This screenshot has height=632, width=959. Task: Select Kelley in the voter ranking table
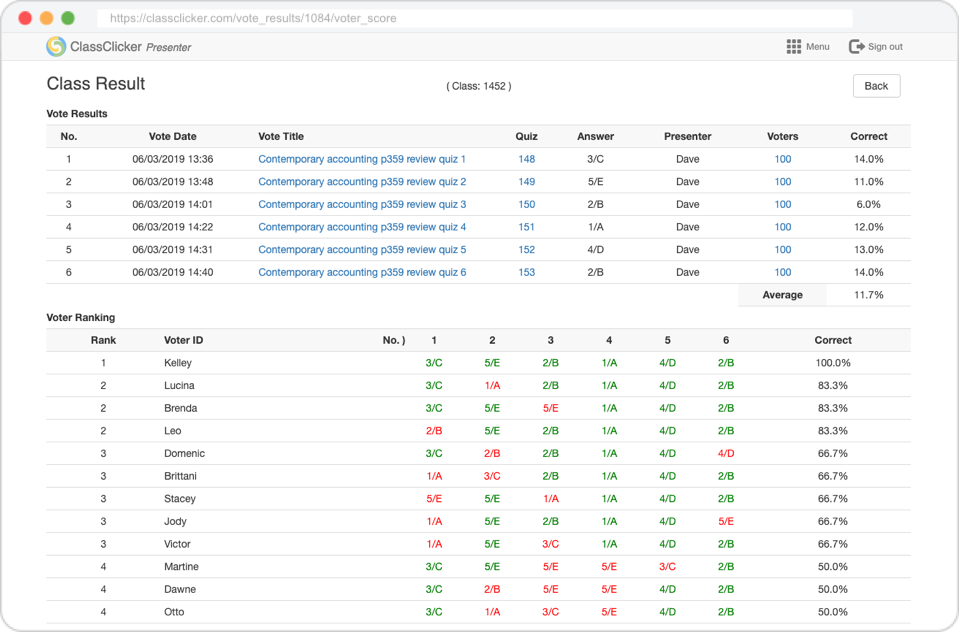pos(178,362)
